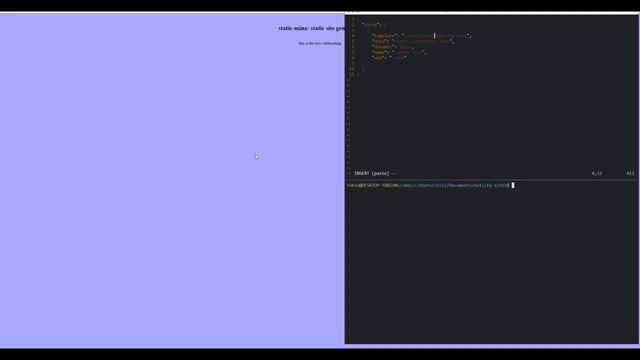Viewport: 640px width, 360px height.
Task: Click the subheading text below the page title
Action: pyautogui.click(x=320, y=43)
